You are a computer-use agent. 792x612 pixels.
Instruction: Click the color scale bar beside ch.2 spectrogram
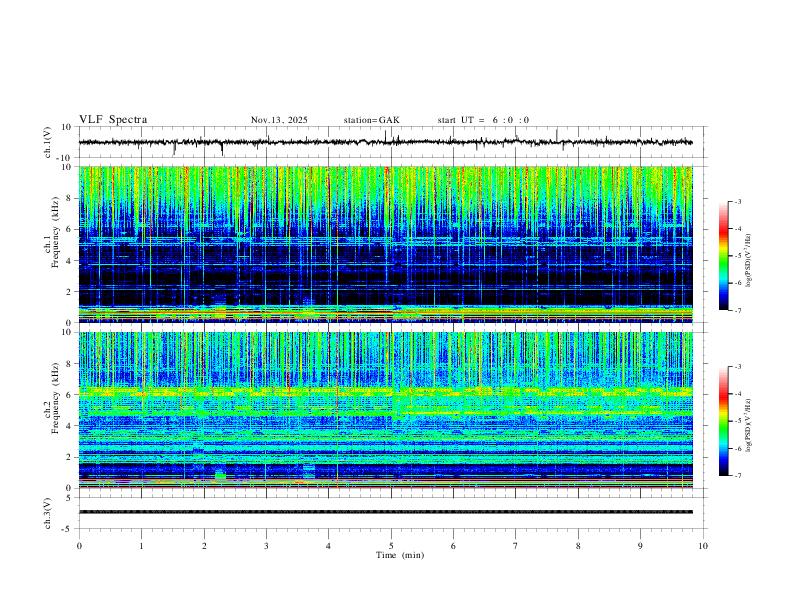pos(723,421)
